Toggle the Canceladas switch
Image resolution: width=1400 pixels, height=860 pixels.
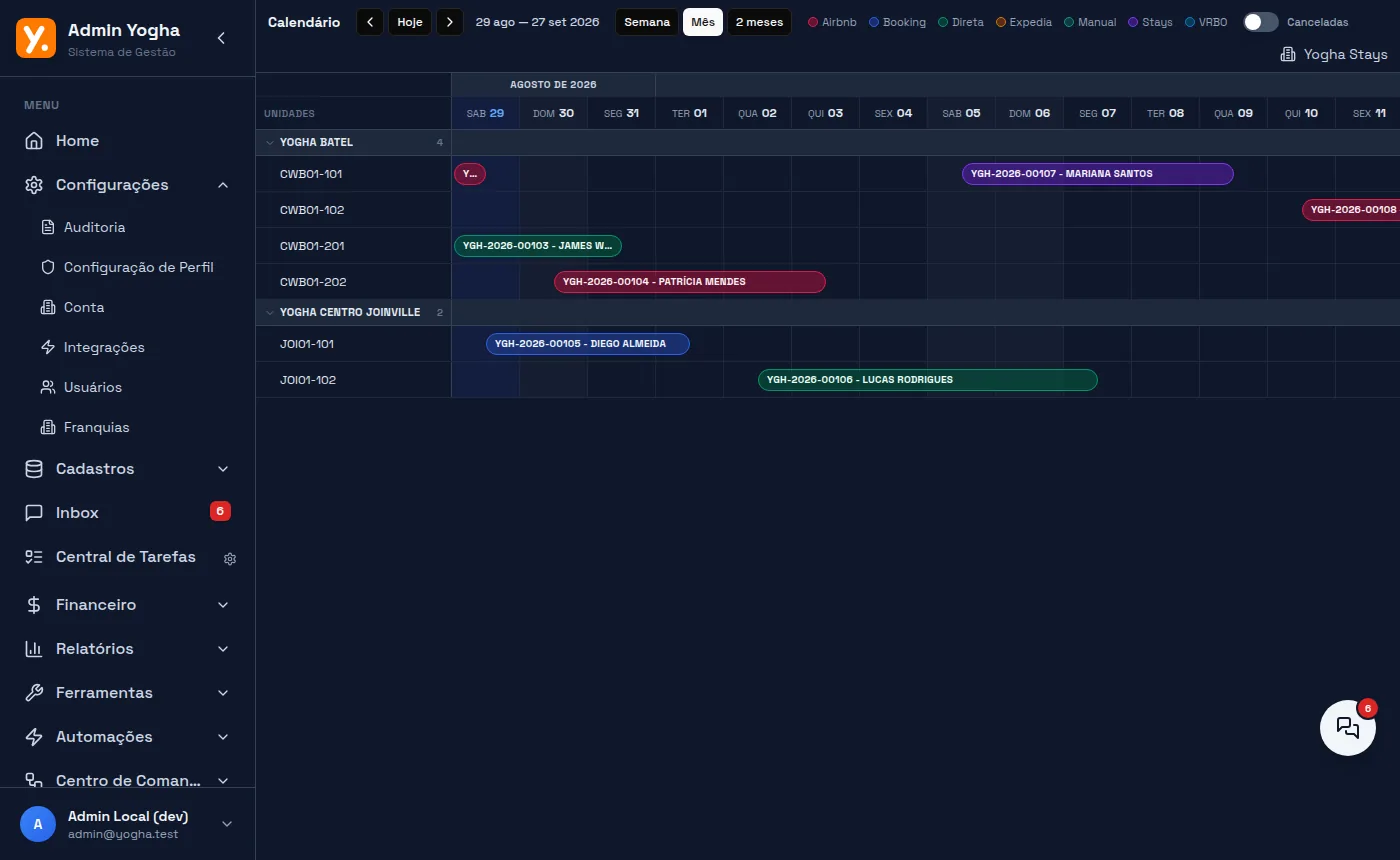tap(1261, 22)
